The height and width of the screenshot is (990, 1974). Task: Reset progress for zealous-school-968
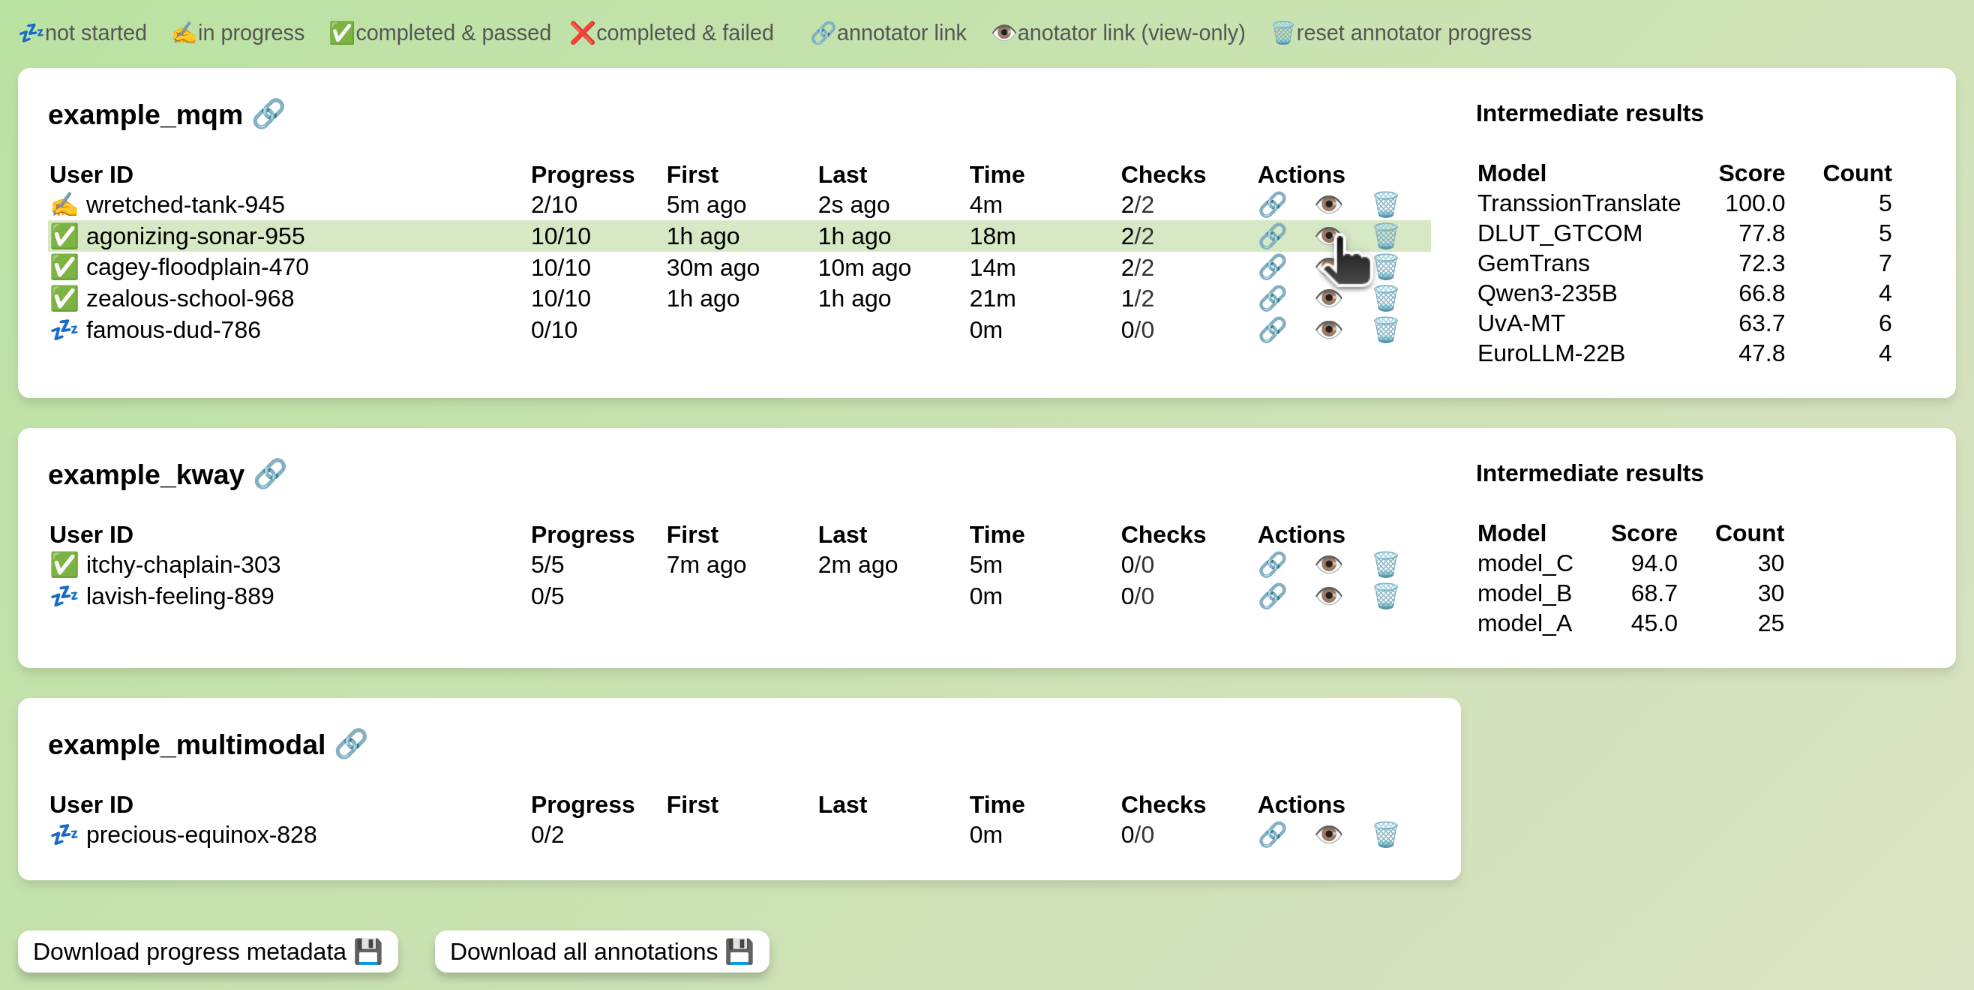[x=1385, y=298]
